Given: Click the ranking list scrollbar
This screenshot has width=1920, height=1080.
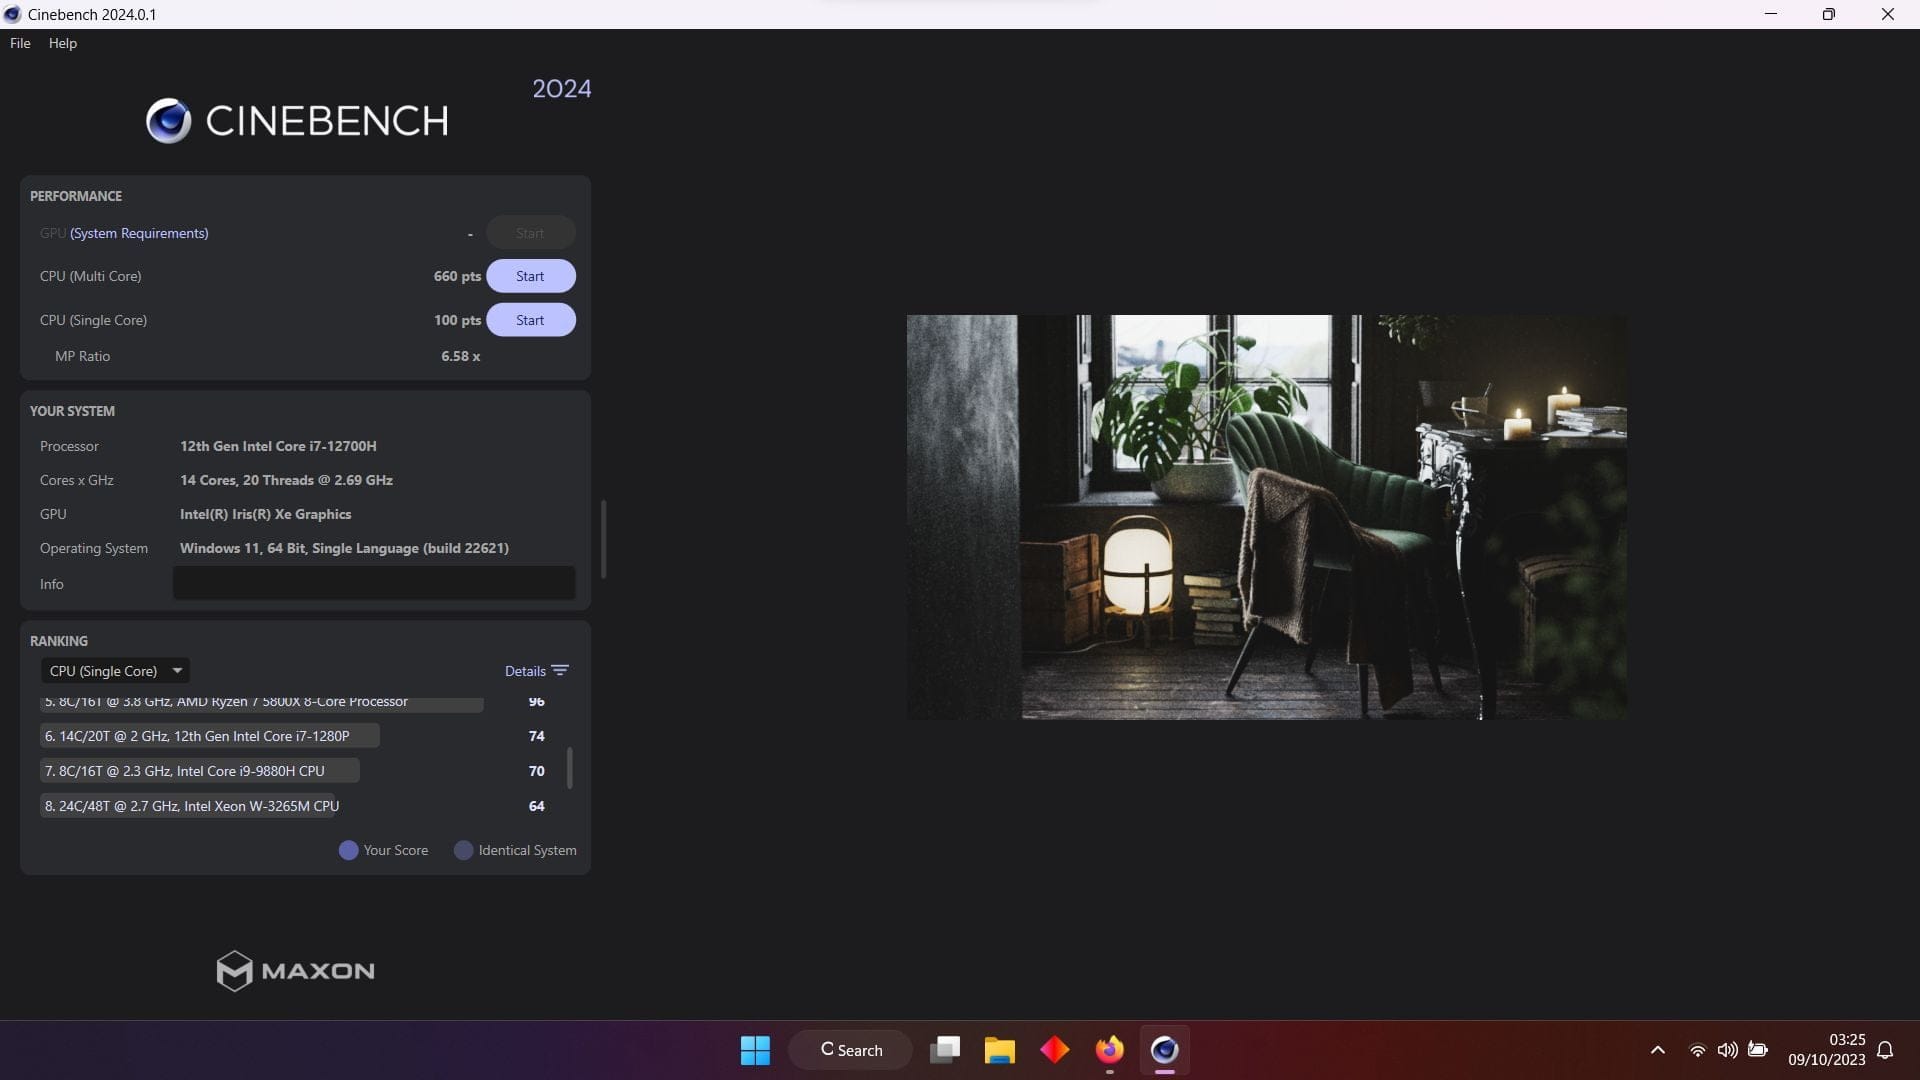Looking at the screenshot, I should 570,767.
